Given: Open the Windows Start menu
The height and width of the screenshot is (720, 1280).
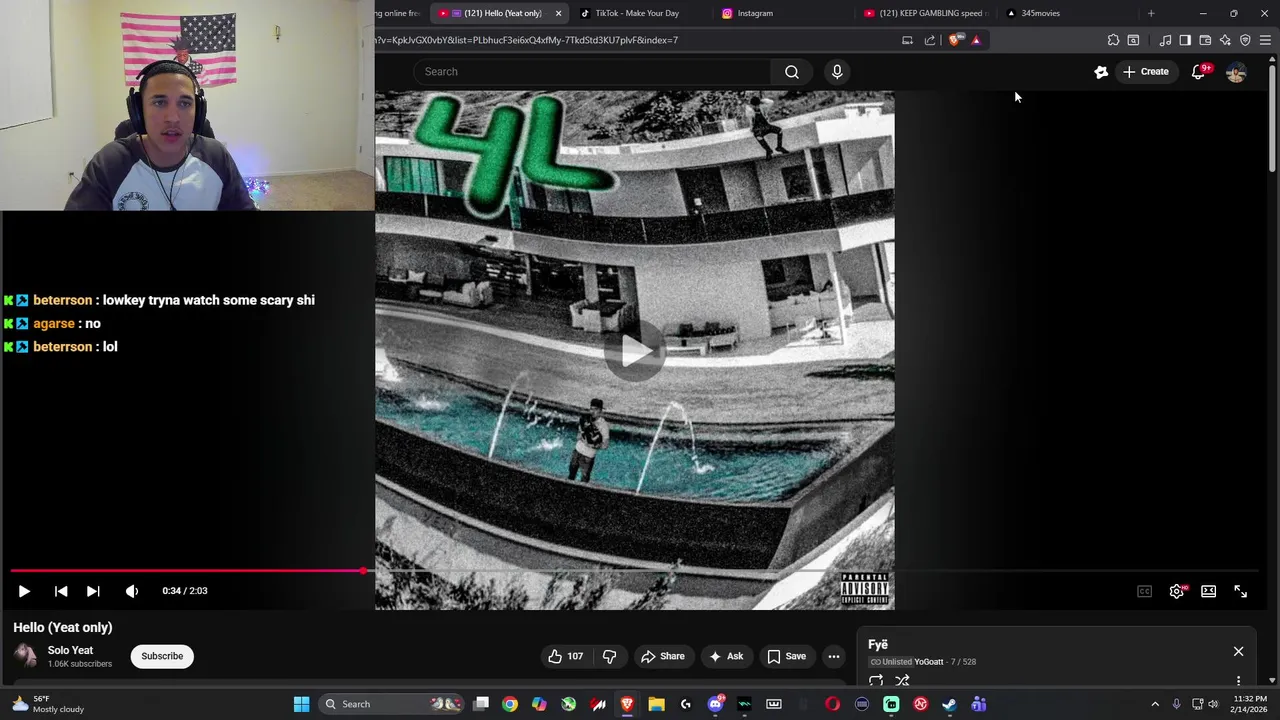Looking at the screenshot, I should point(301,704).
